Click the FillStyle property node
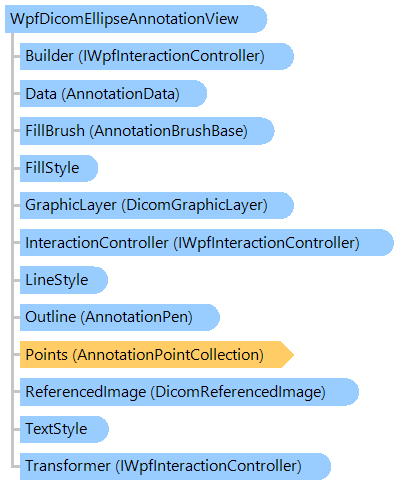The width and height of the screenshot is (412, 484). point(59,168)
